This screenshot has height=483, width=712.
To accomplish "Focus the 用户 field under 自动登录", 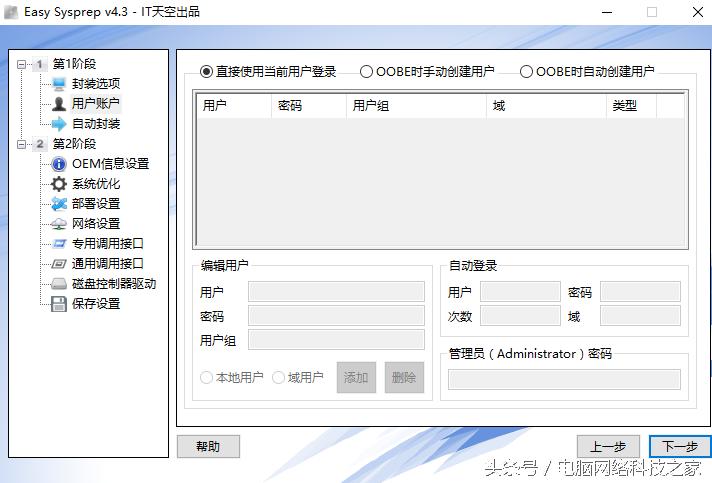I will coord(520,291).
